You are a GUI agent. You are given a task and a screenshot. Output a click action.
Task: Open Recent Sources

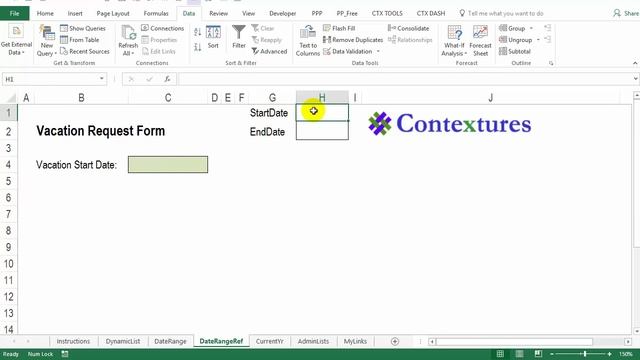tap(85, 51)
